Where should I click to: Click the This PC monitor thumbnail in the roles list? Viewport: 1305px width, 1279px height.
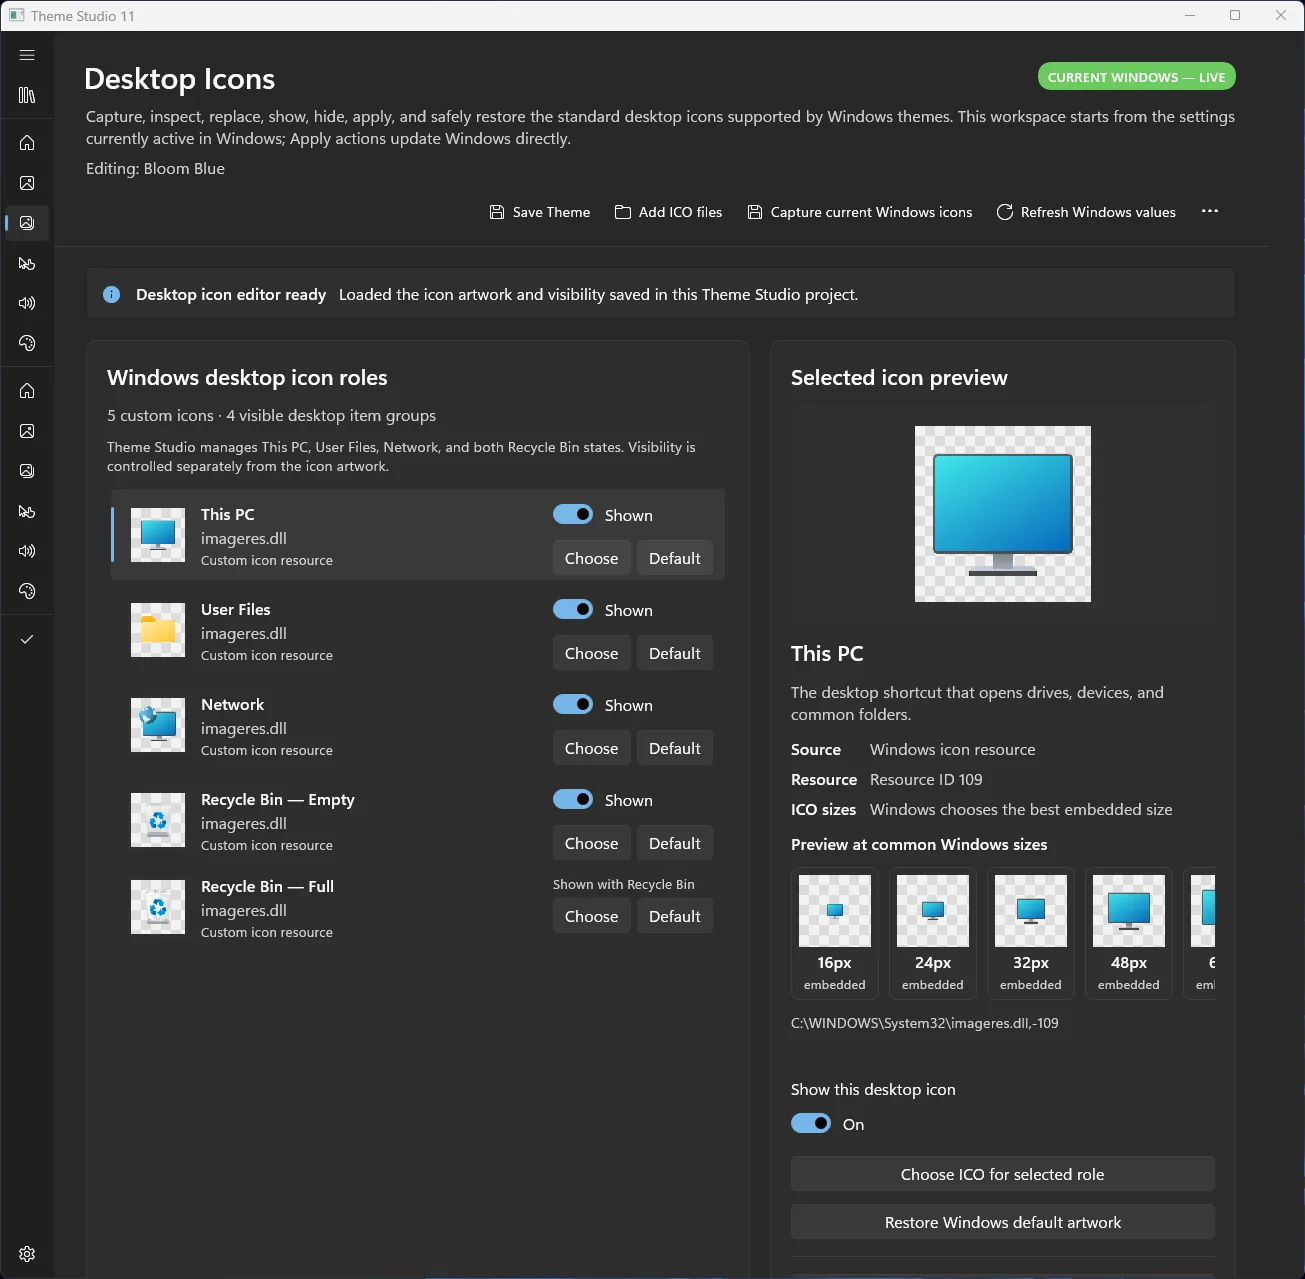(158, 535)
